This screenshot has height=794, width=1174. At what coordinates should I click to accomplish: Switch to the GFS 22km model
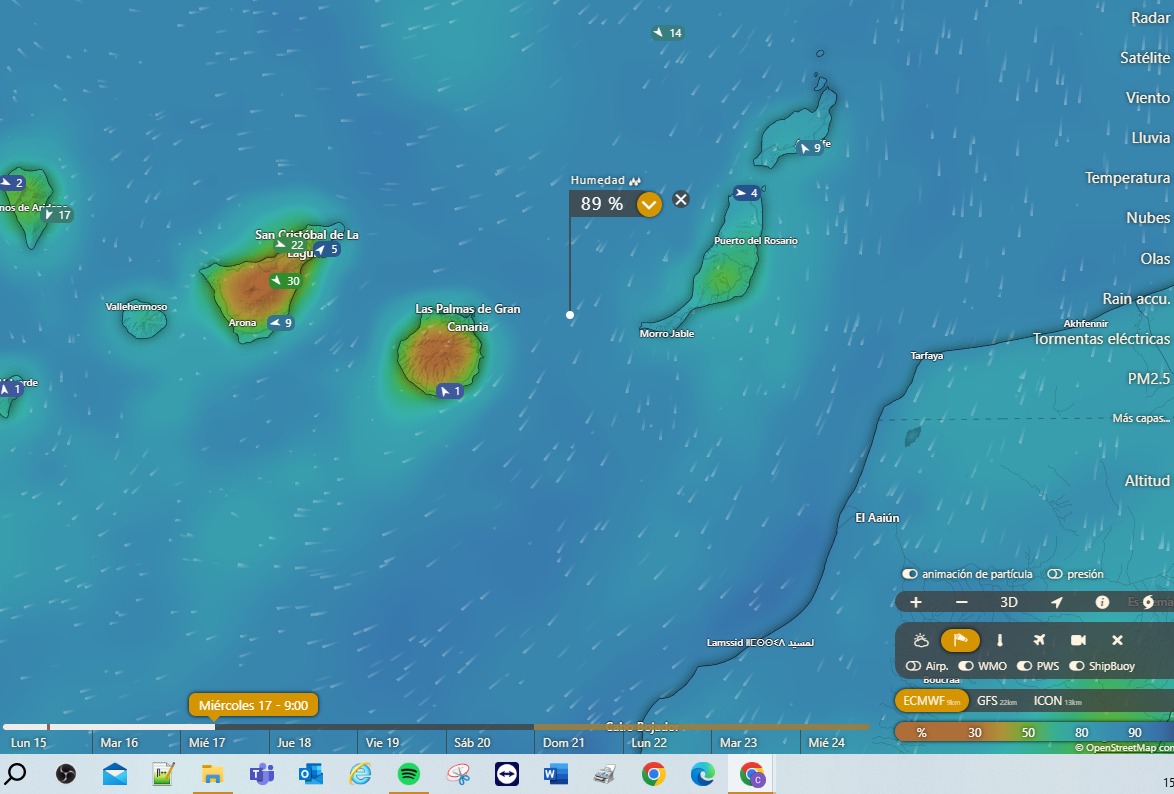click(x=997, y=701)
